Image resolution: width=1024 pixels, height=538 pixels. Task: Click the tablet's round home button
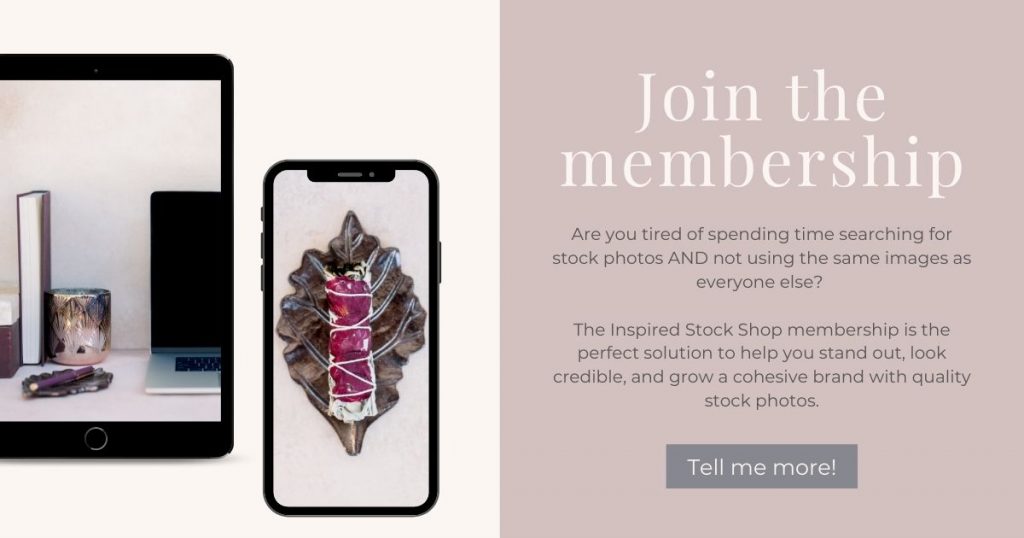(x=95, y=439)
